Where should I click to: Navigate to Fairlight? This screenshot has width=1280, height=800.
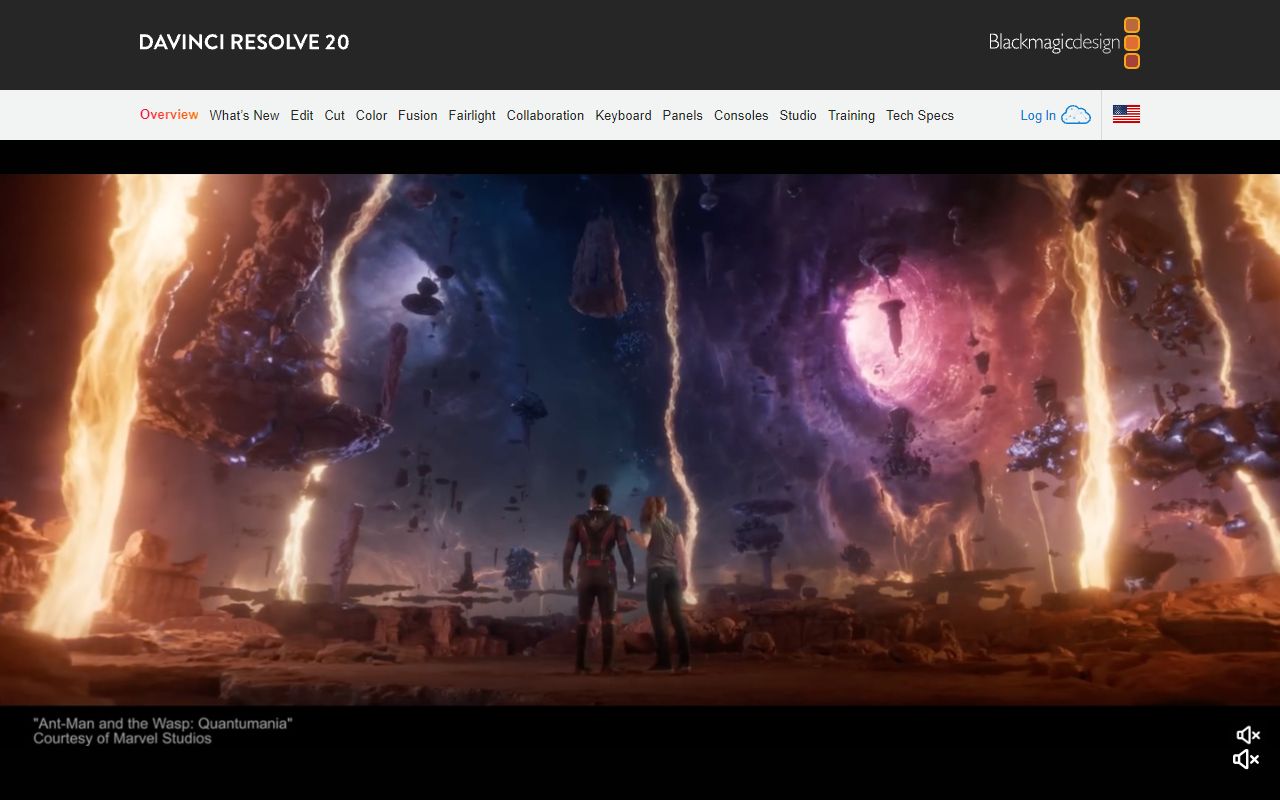[472, 115]
